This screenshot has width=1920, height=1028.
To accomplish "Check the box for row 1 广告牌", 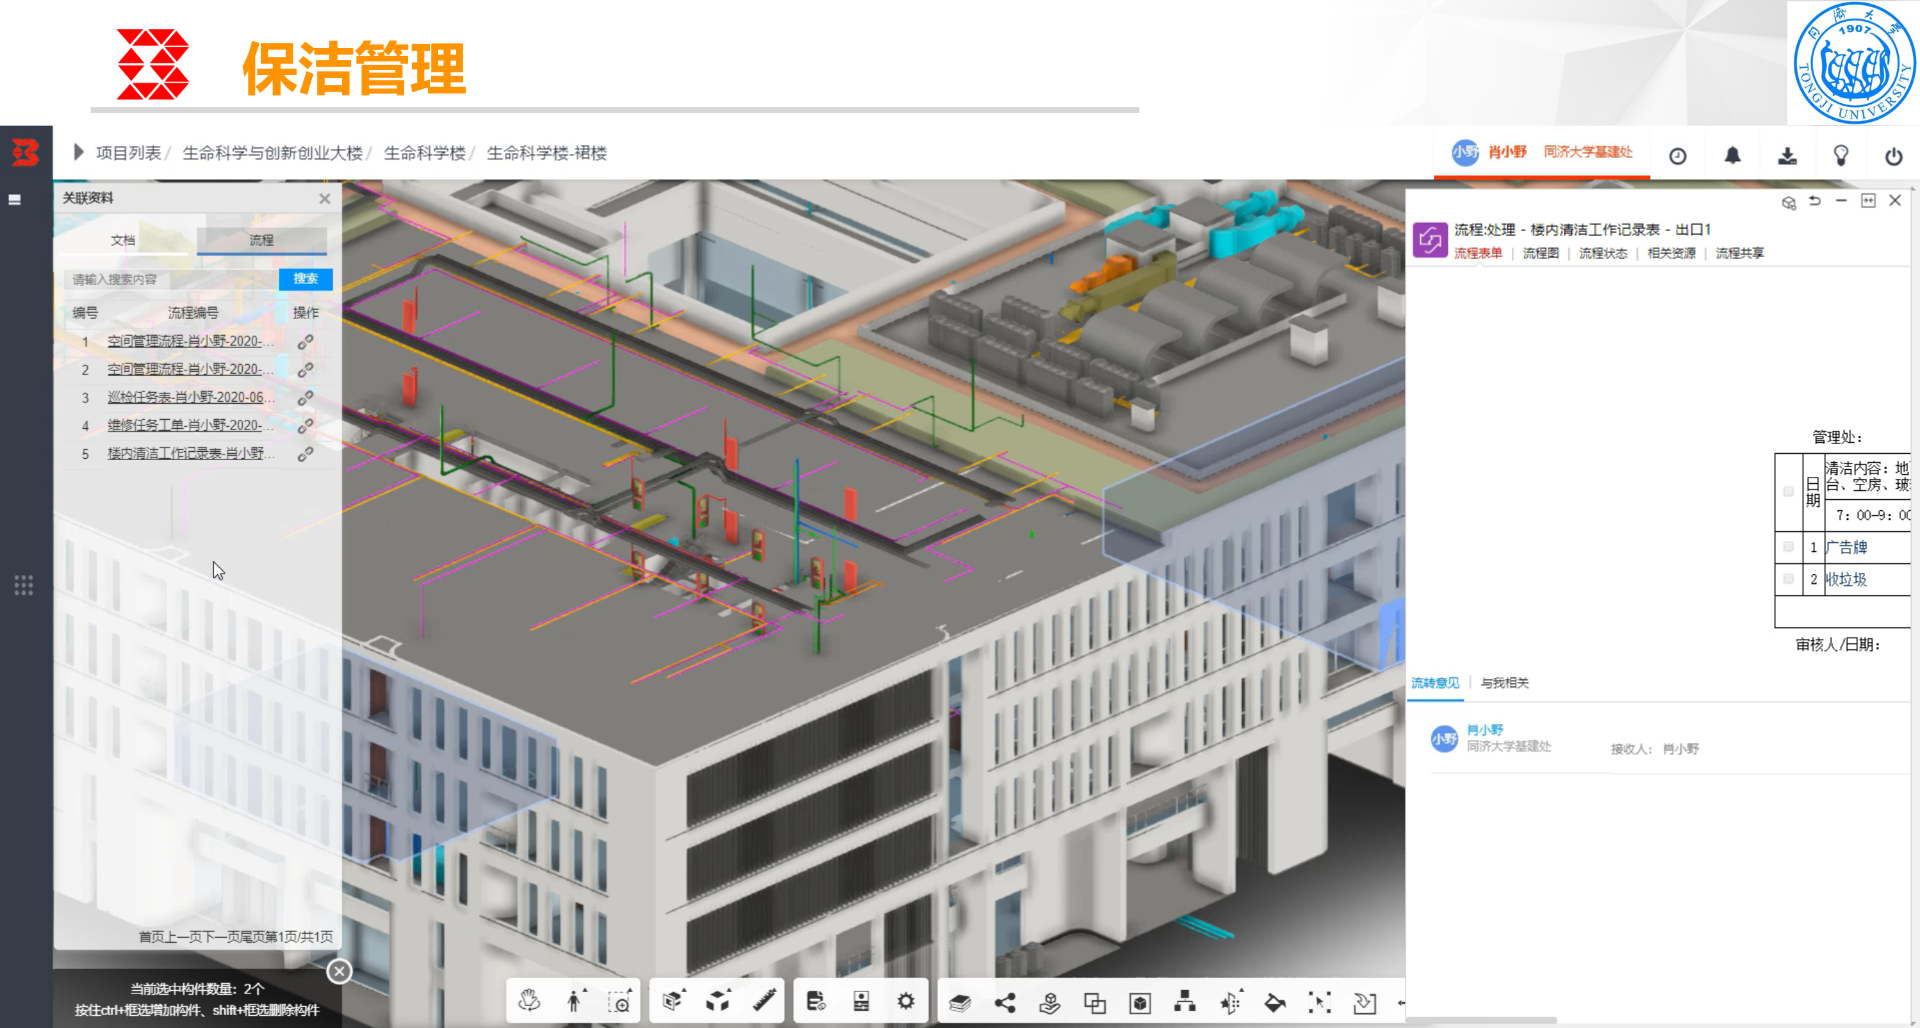I will pyautogui.click(x=1788, y=547).
